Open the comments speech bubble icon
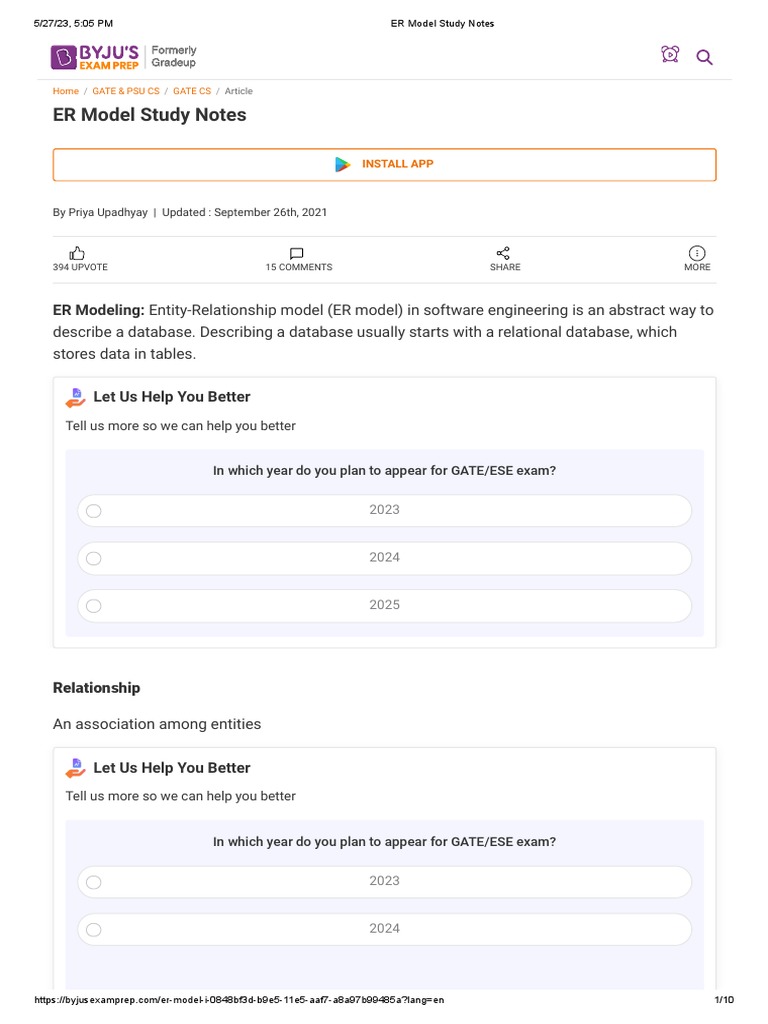768x1024 pixels. tap(297, 253)
